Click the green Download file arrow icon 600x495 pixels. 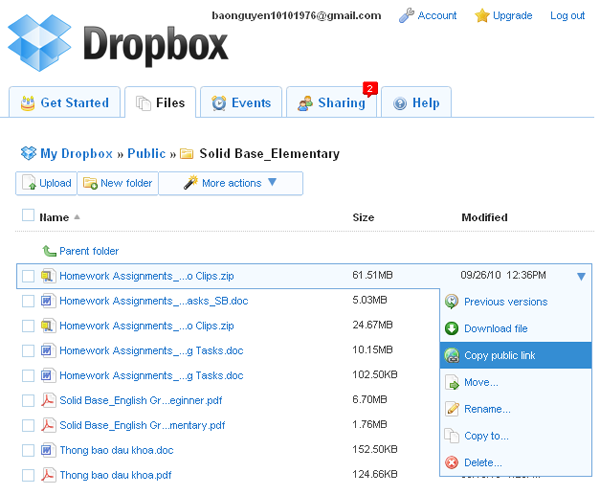point(452,328)
